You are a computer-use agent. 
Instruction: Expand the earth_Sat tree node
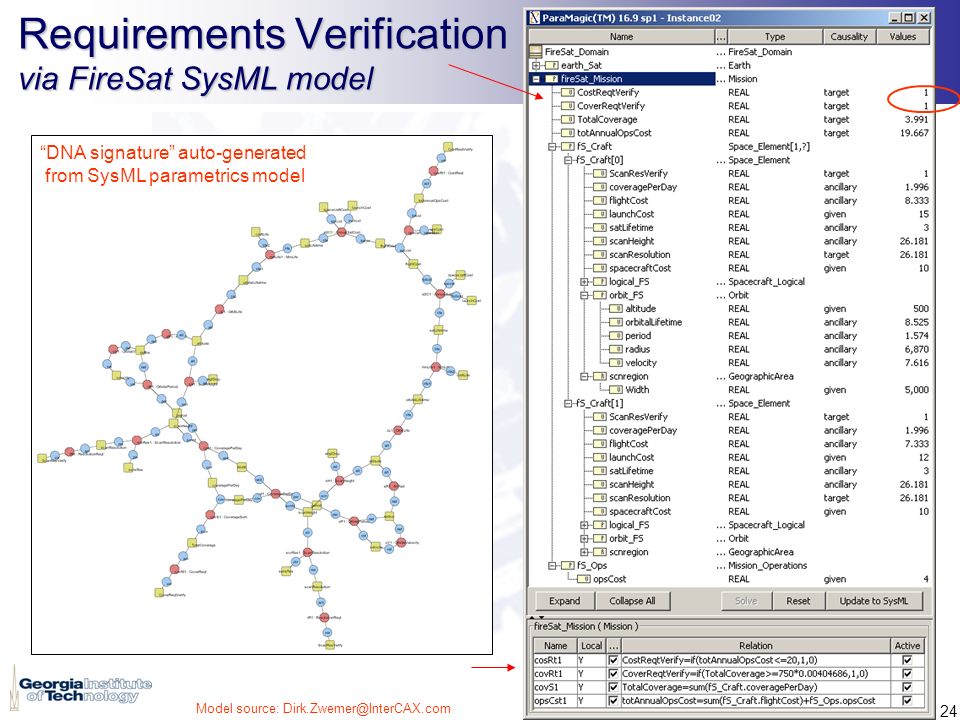coord(536,65)
